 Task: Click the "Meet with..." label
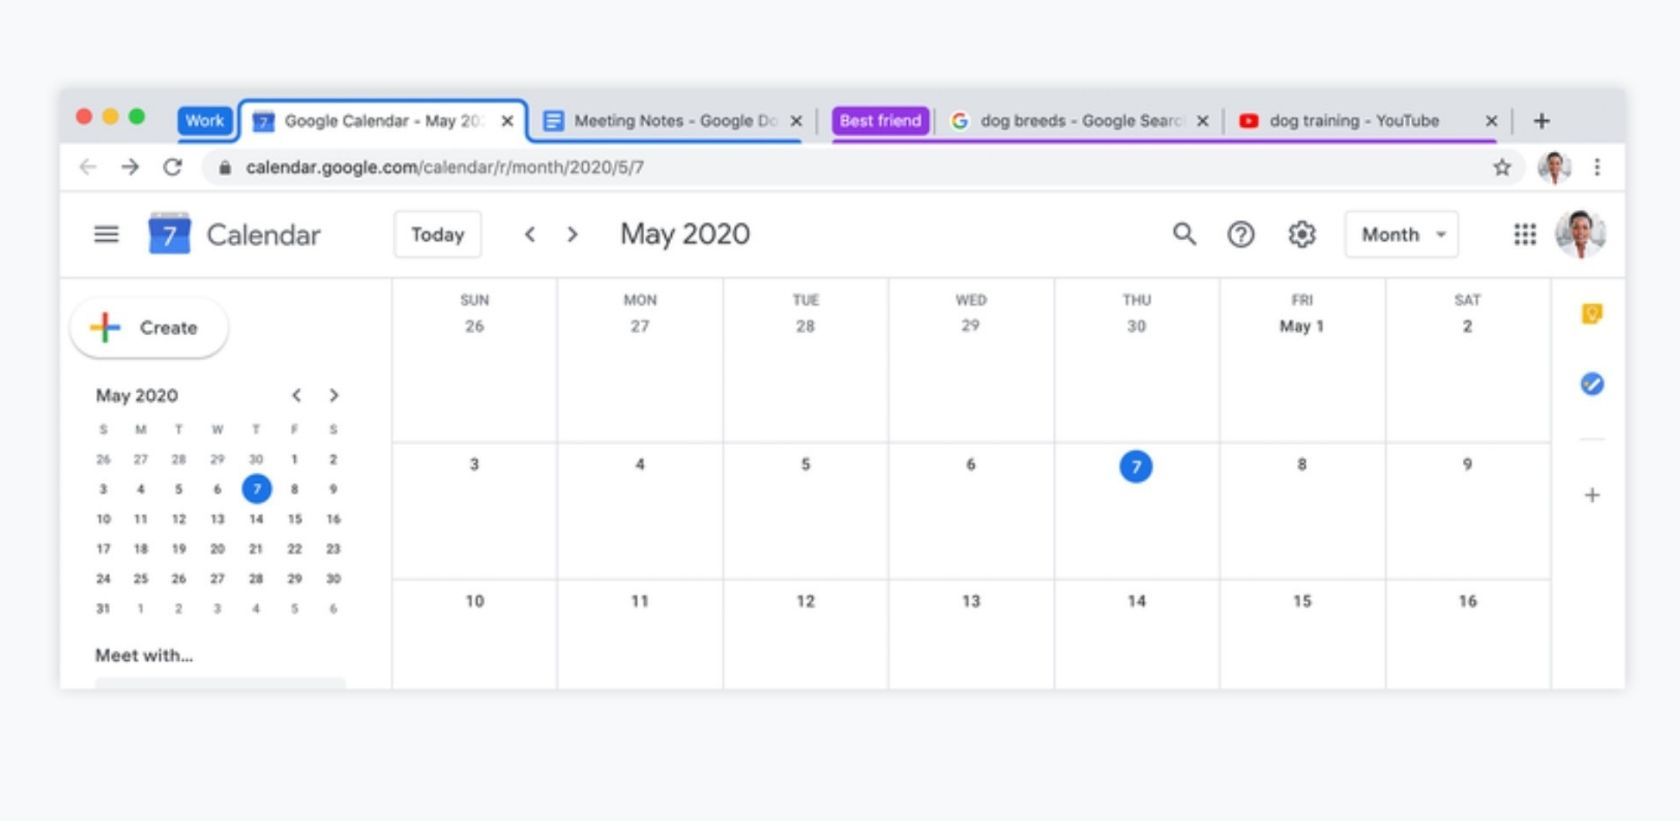point(144,656)
